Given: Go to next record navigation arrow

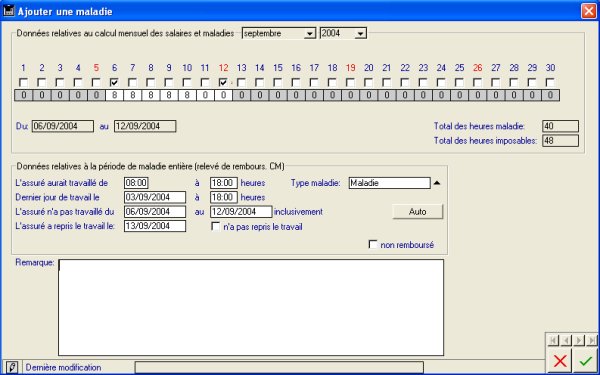Looking at the screenshot, I should tap(579, 340).
